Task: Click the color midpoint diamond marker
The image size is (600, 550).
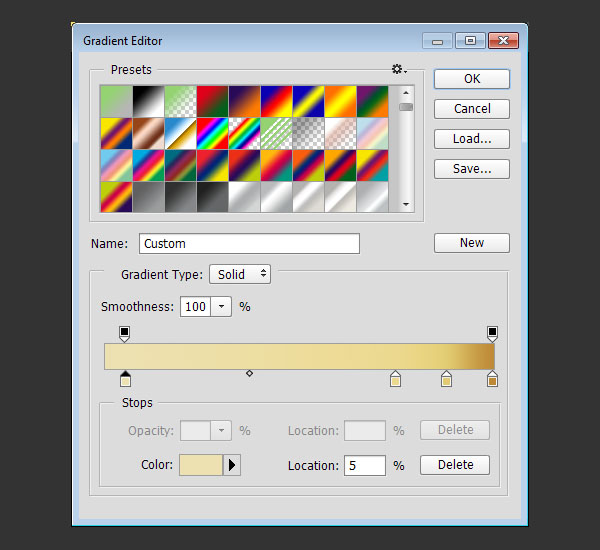Action: click(x=249, y=373)
